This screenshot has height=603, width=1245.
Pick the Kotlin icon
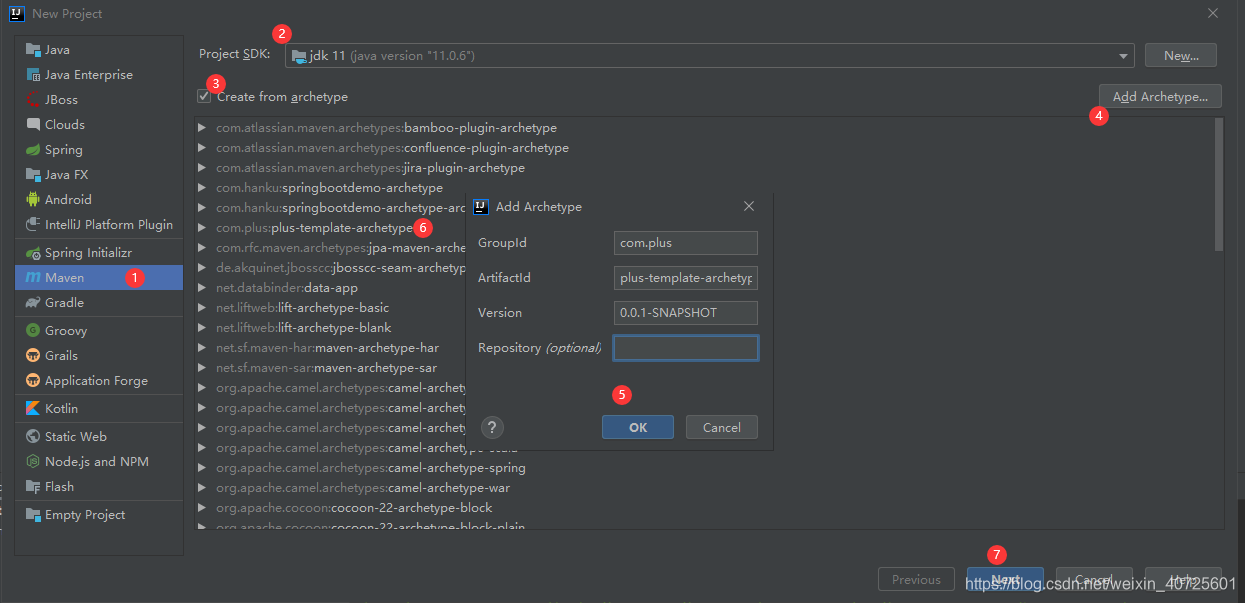point(34,409)
